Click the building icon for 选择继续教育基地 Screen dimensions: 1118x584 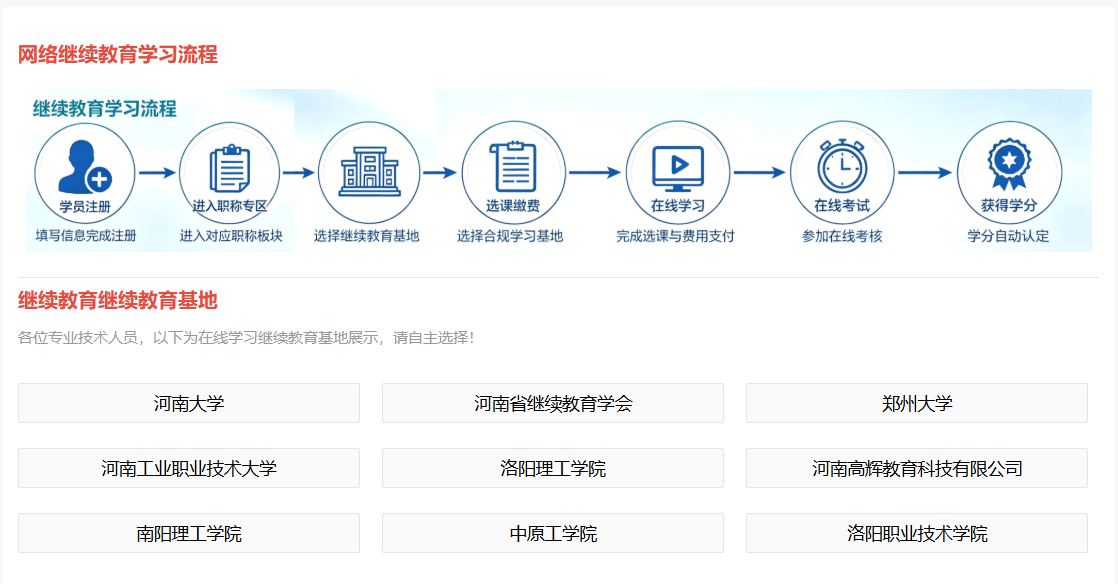point(369,172)
